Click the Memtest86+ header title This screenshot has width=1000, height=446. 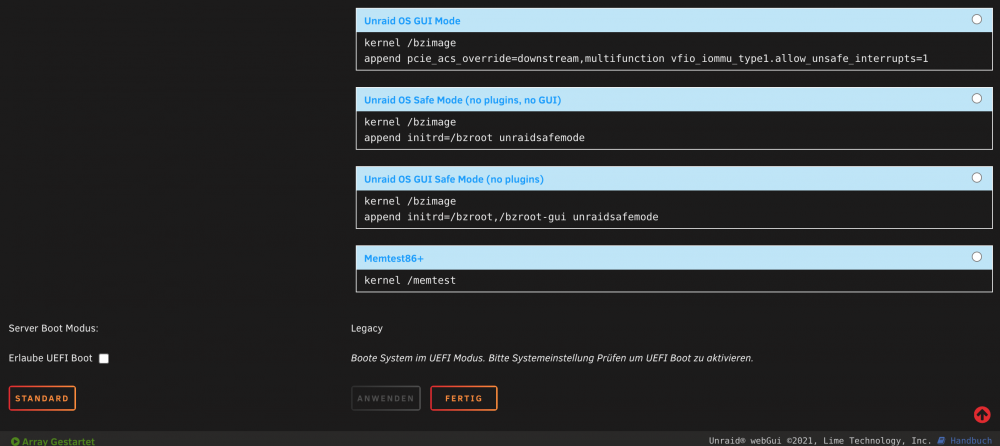(393, 258)
